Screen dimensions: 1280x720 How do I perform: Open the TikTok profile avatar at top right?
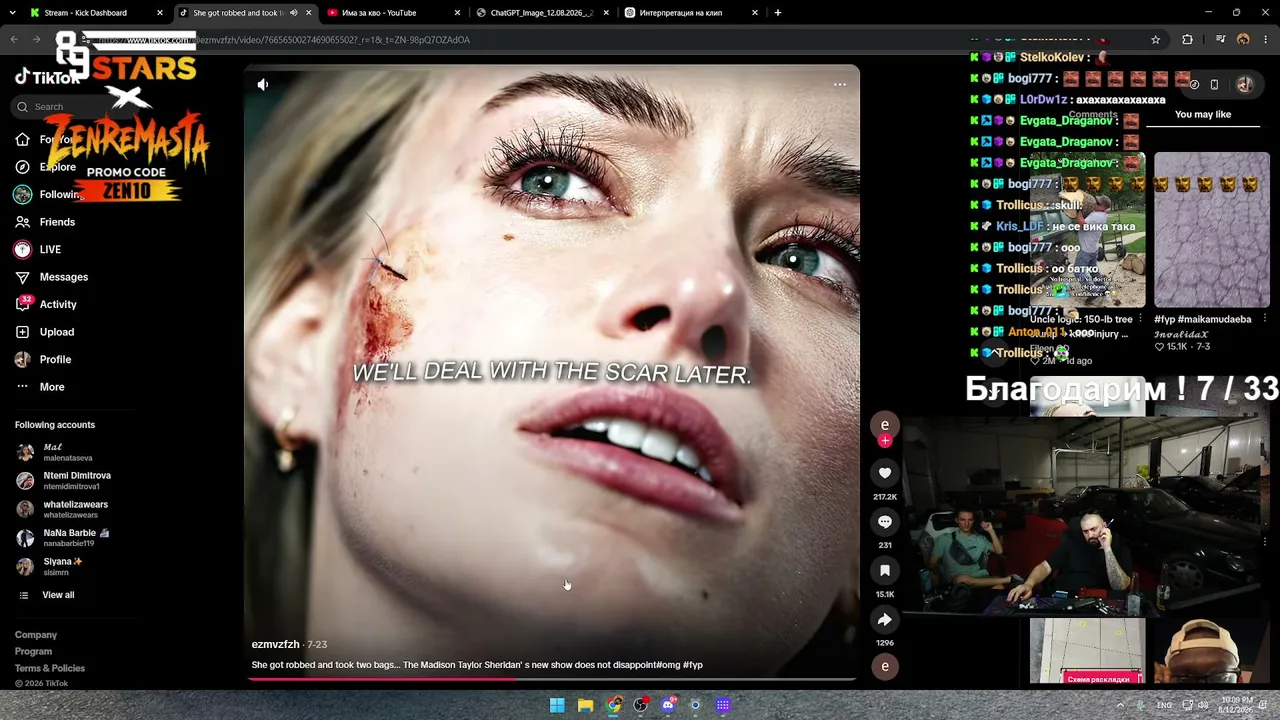1245,85
